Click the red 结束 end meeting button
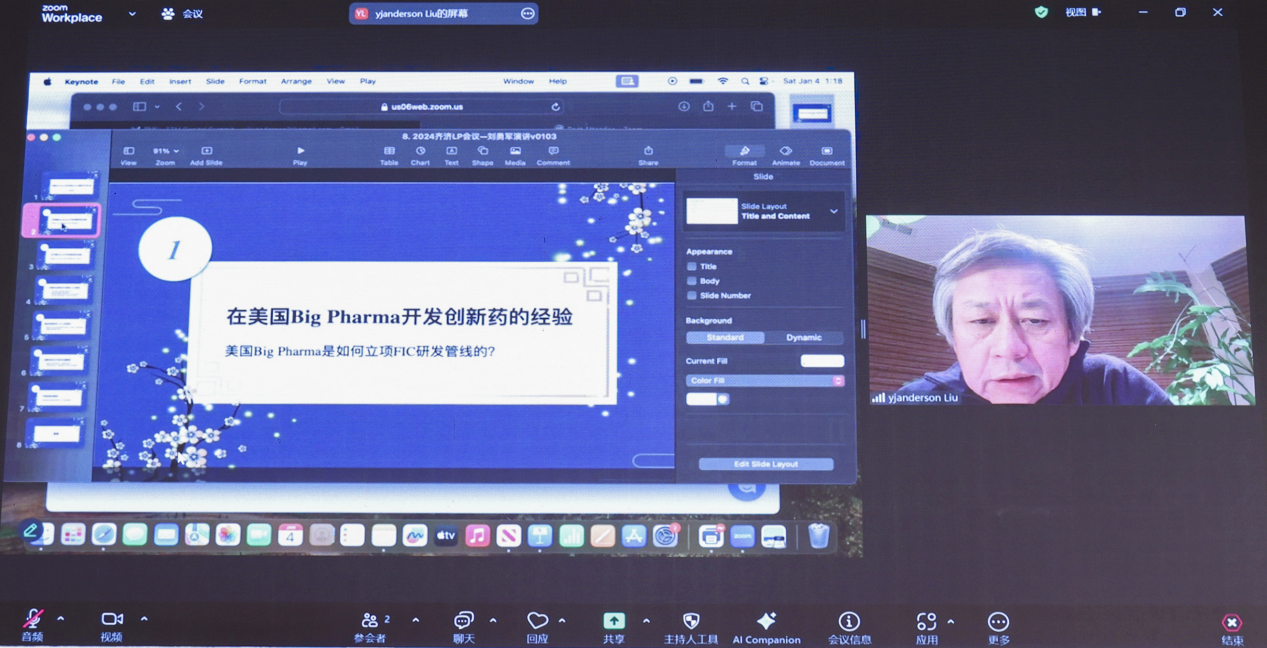 point(1232,624)
